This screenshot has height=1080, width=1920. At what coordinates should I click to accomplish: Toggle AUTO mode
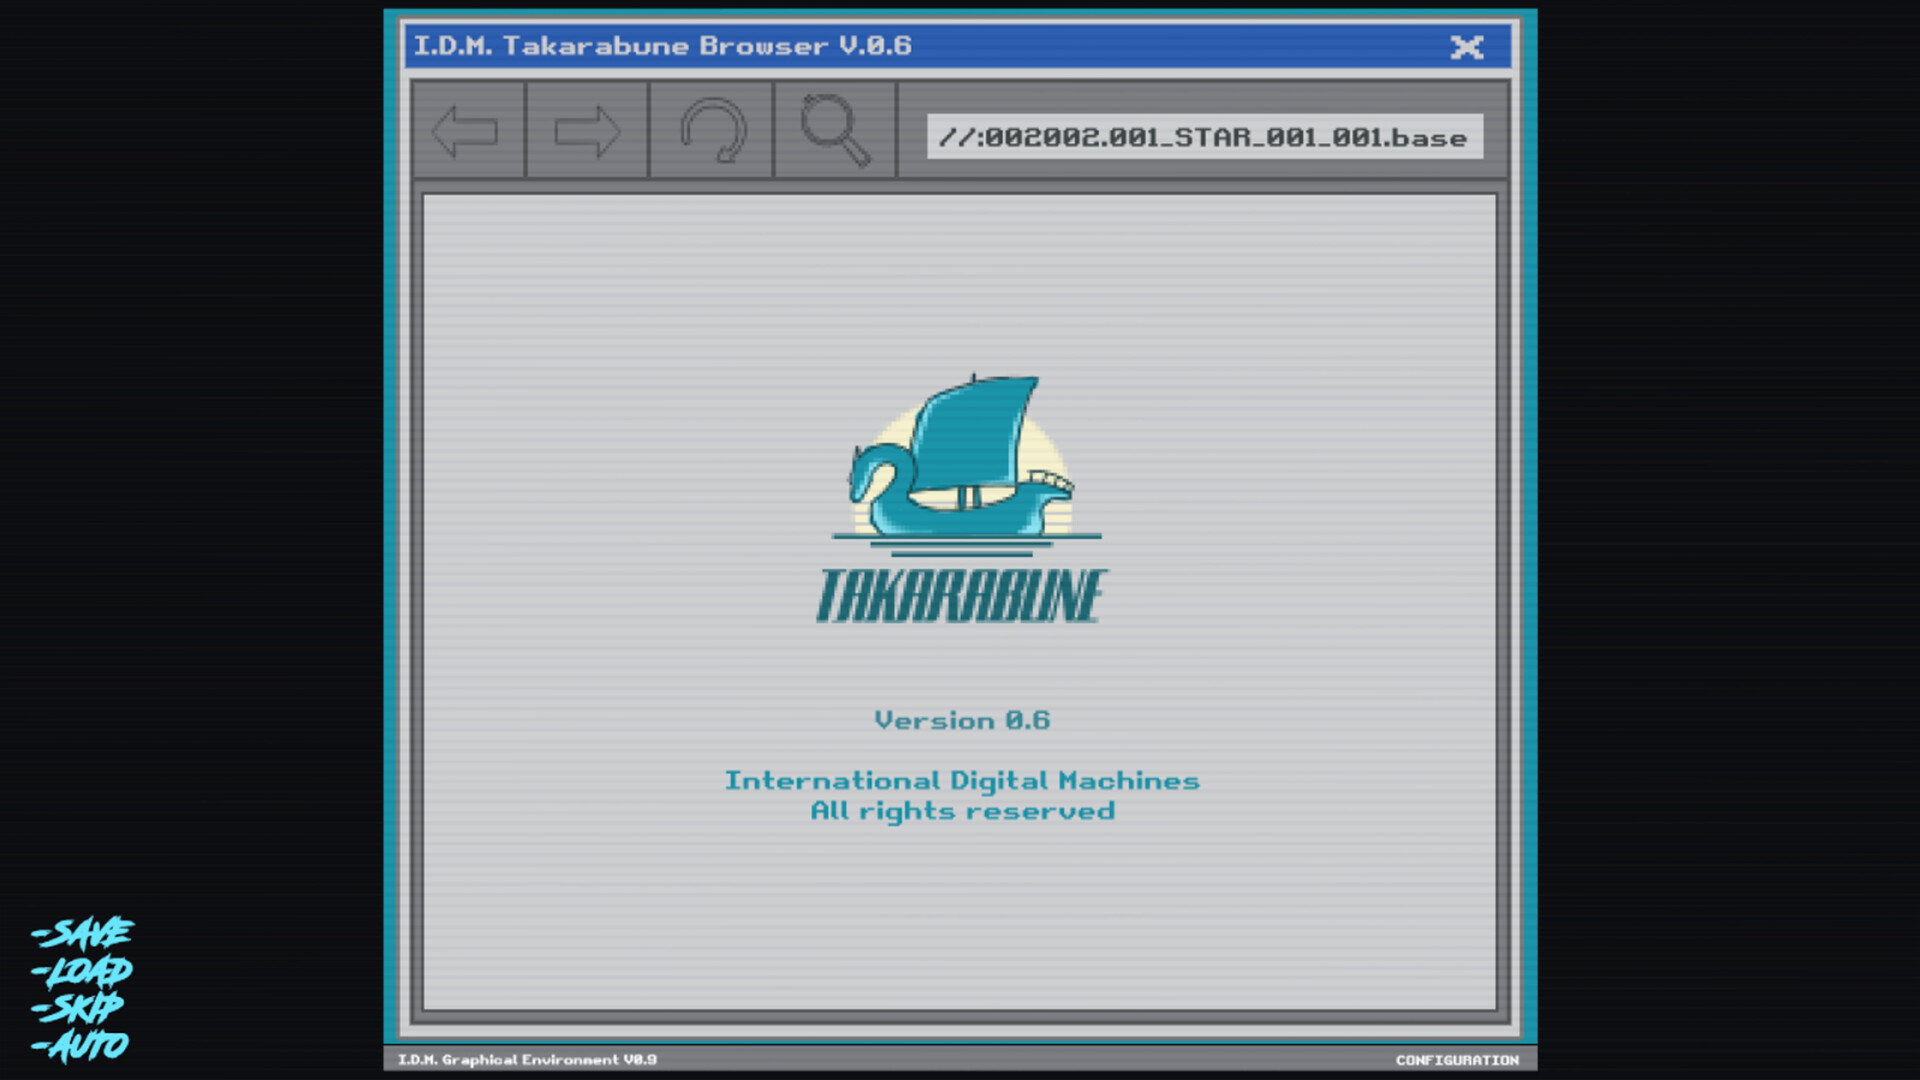pyautogui.click(x=82, y=1046)
